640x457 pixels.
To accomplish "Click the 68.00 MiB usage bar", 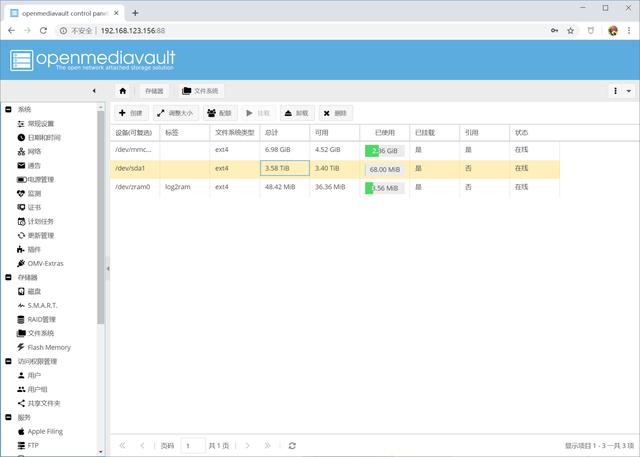I will 384,169.
